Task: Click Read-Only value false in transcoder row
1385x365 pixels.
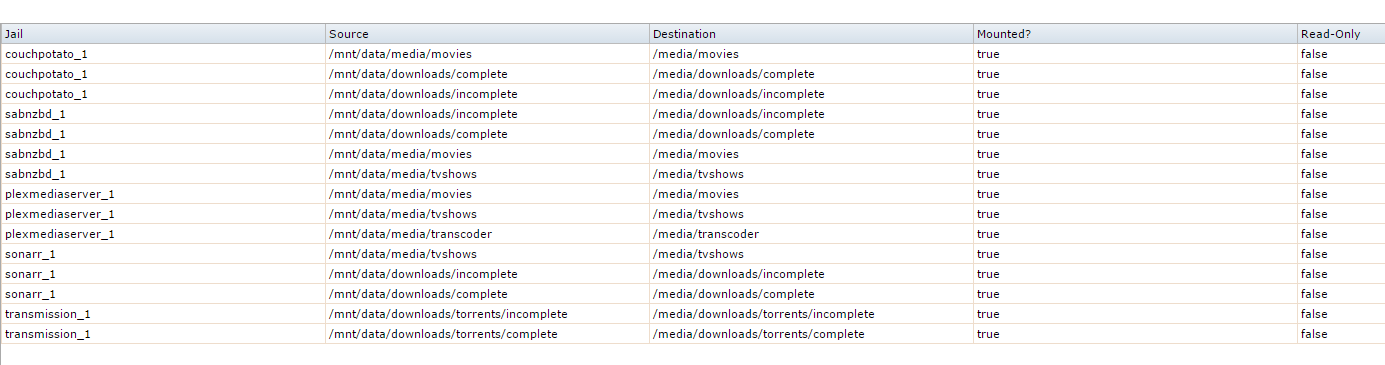Action: 1314,234
